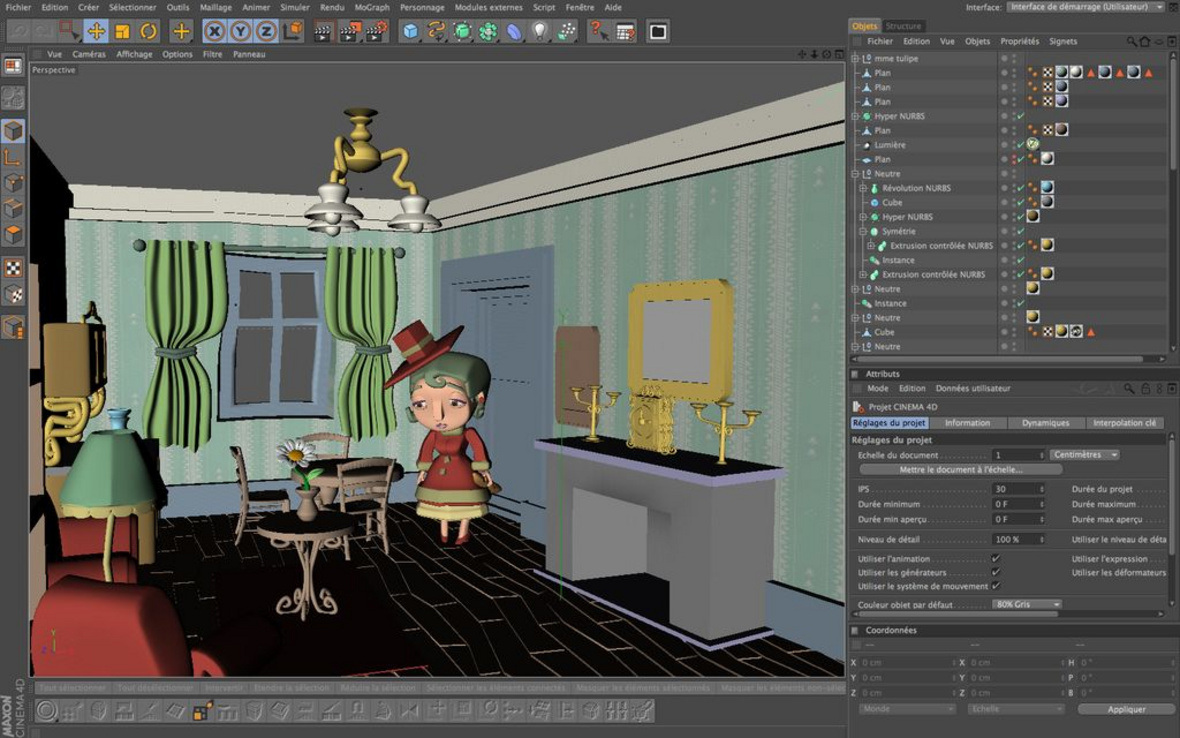Click the cube primitive object icon
The width and height of the screenshot is (1180, 738).
(x=410, y=31)
